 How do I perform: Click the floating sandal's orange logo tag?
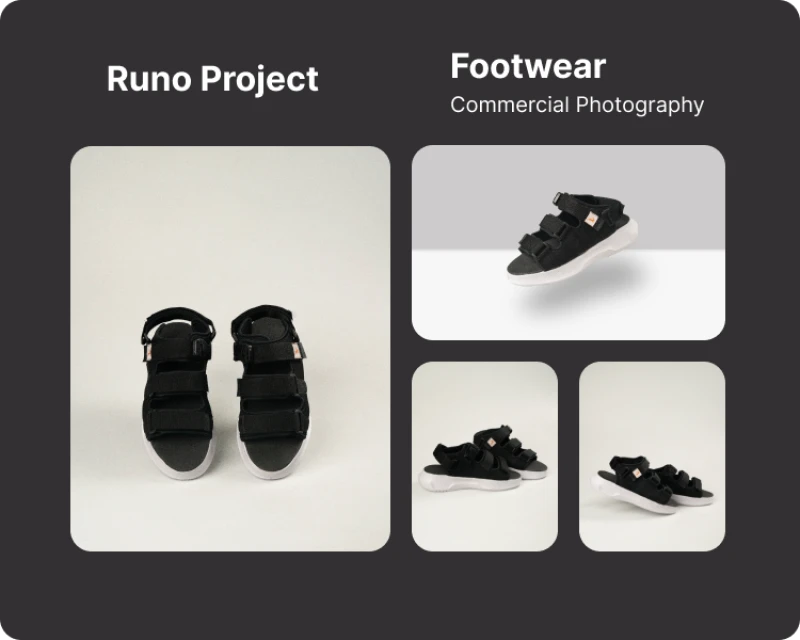591,220
